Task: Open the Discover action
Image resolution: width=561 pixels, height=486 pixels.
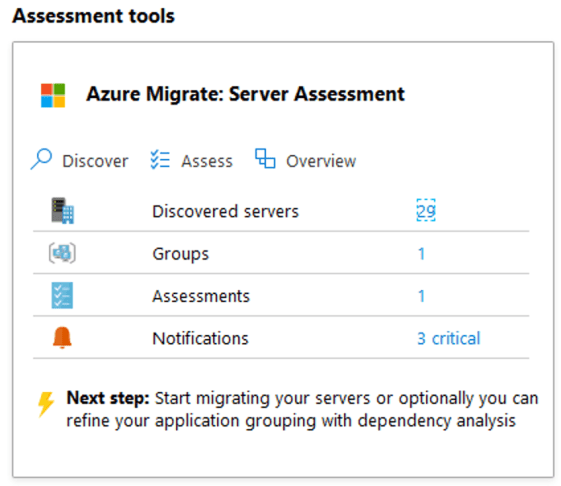Action: [95, 161]
